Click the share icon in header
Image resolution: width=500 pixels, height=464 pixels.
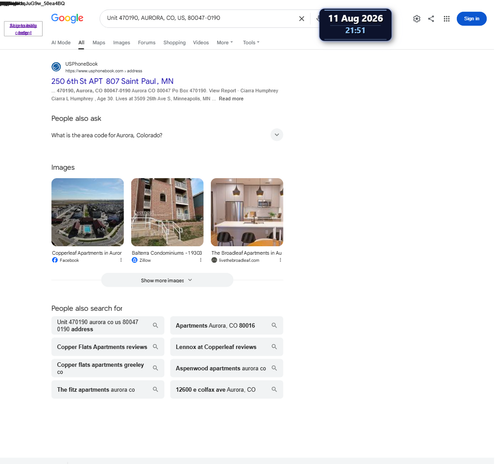point(431,19)
